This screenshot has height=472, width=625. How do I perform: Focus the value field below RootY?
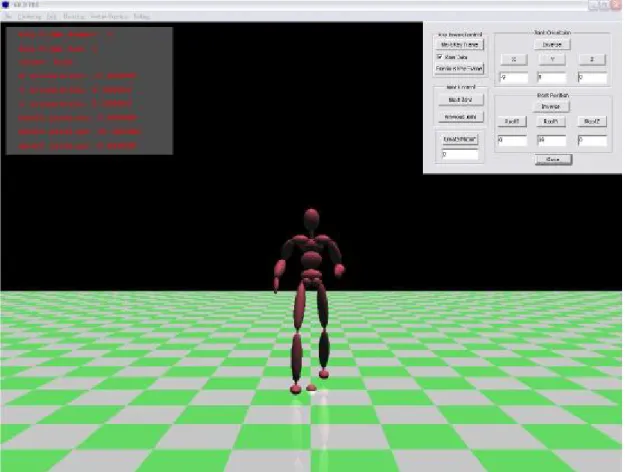tap(552, 140)
